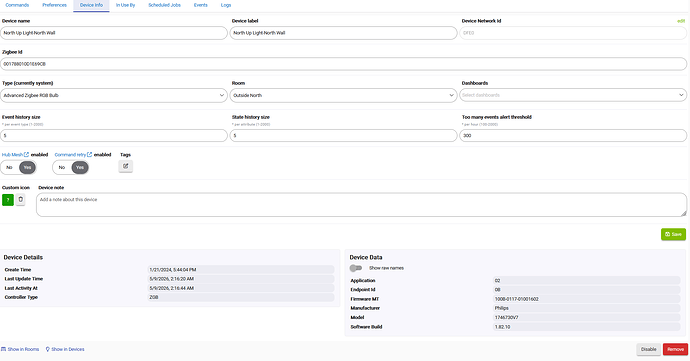Click the Create Time value 1/21/2024

[x=241, y=269]
